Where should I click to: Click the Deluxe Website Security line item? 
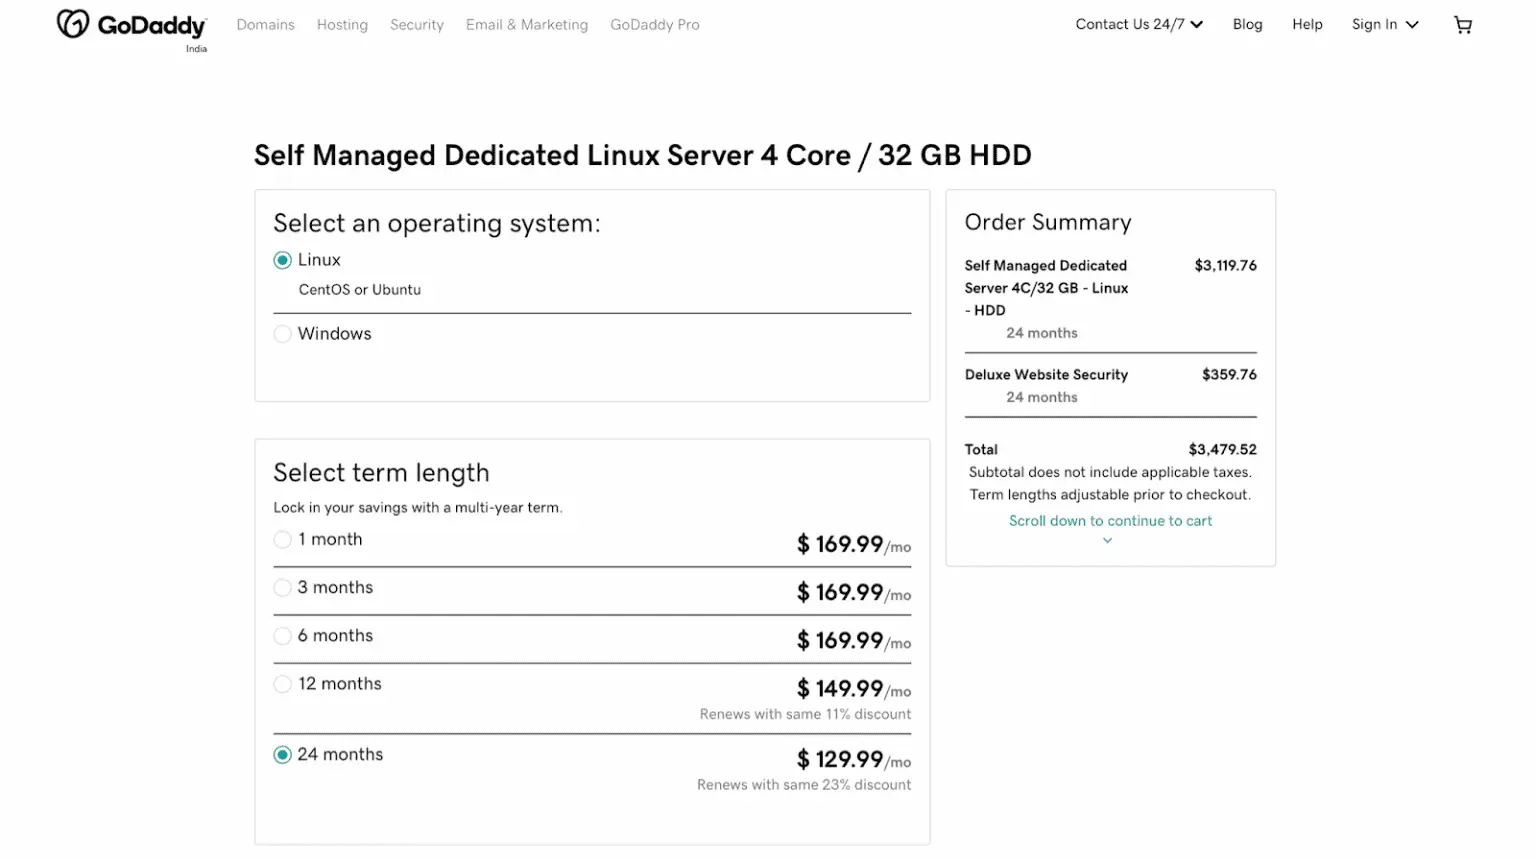tap(1046, 375)
